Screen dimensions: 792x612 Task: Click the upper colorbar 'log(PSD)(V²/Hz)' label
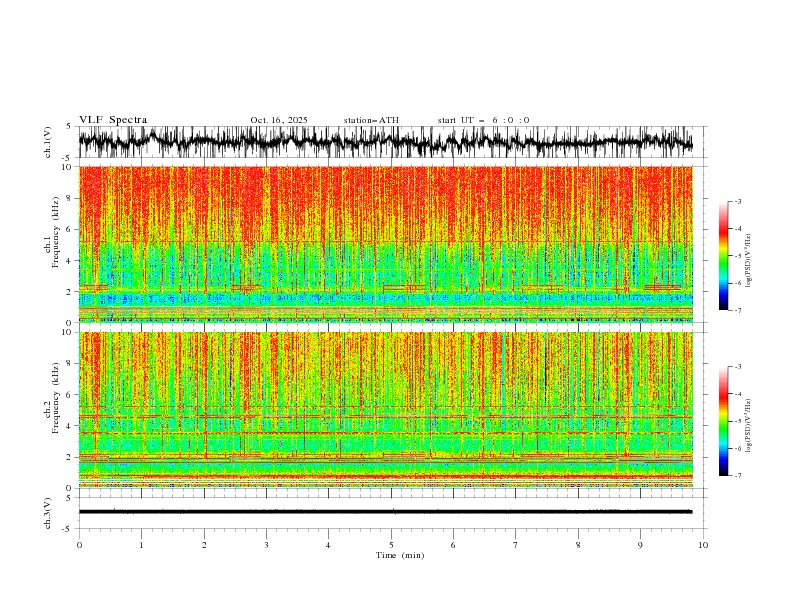(x=748, y=261)
